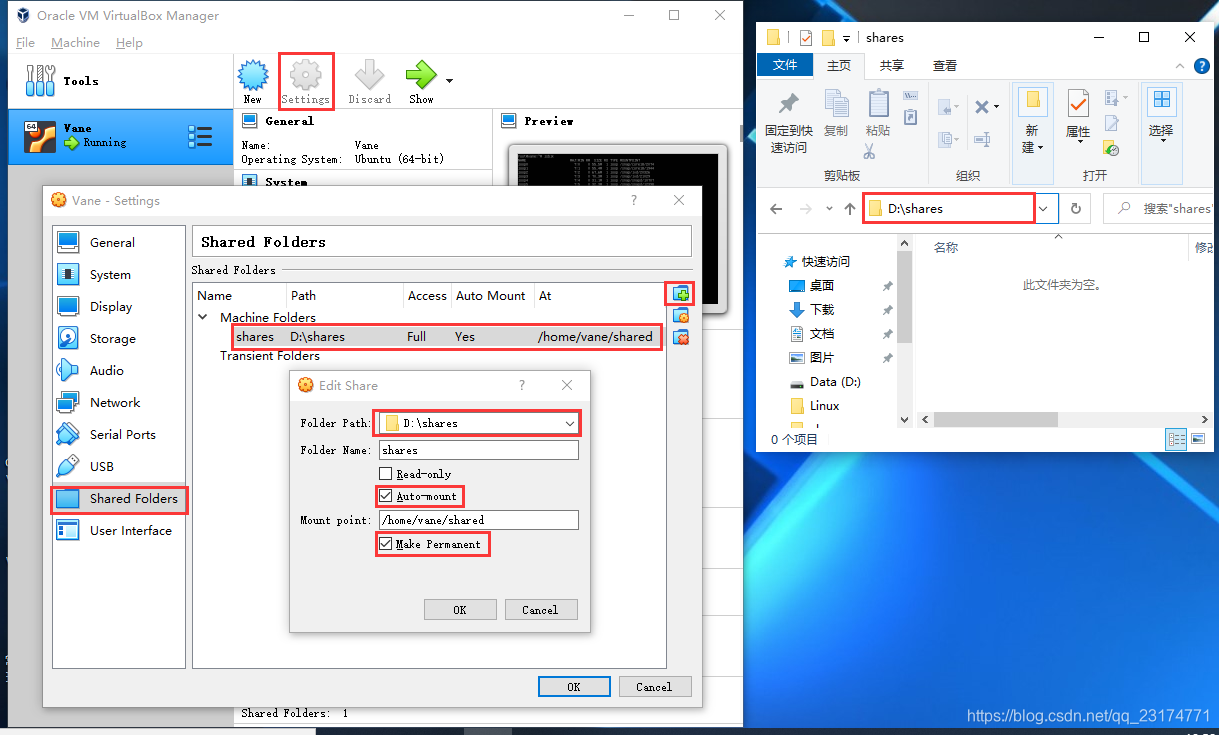Click the scissors Cut icon in Explorer
The height and width of the screenshot is (735, 1219).
coord(869,152)
